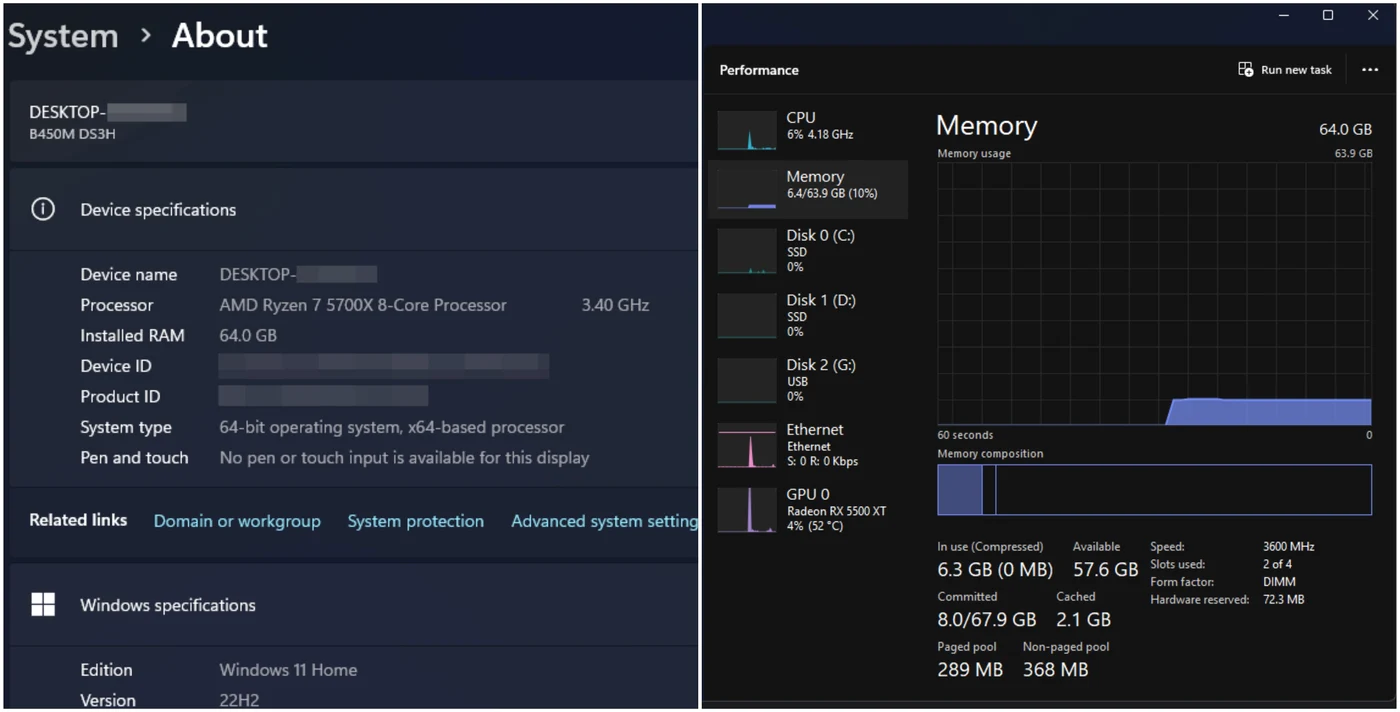Click the 64-bit operating system text
The width and height of the screenshot is (1400, 712).
coord(392,427)
